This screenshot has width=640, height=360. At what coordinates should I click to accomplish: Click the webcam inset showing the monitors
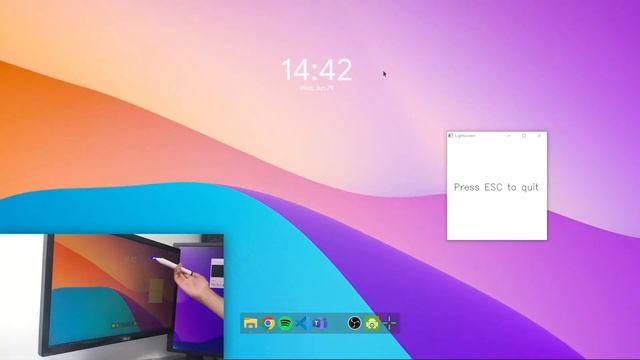coord(112,296)
